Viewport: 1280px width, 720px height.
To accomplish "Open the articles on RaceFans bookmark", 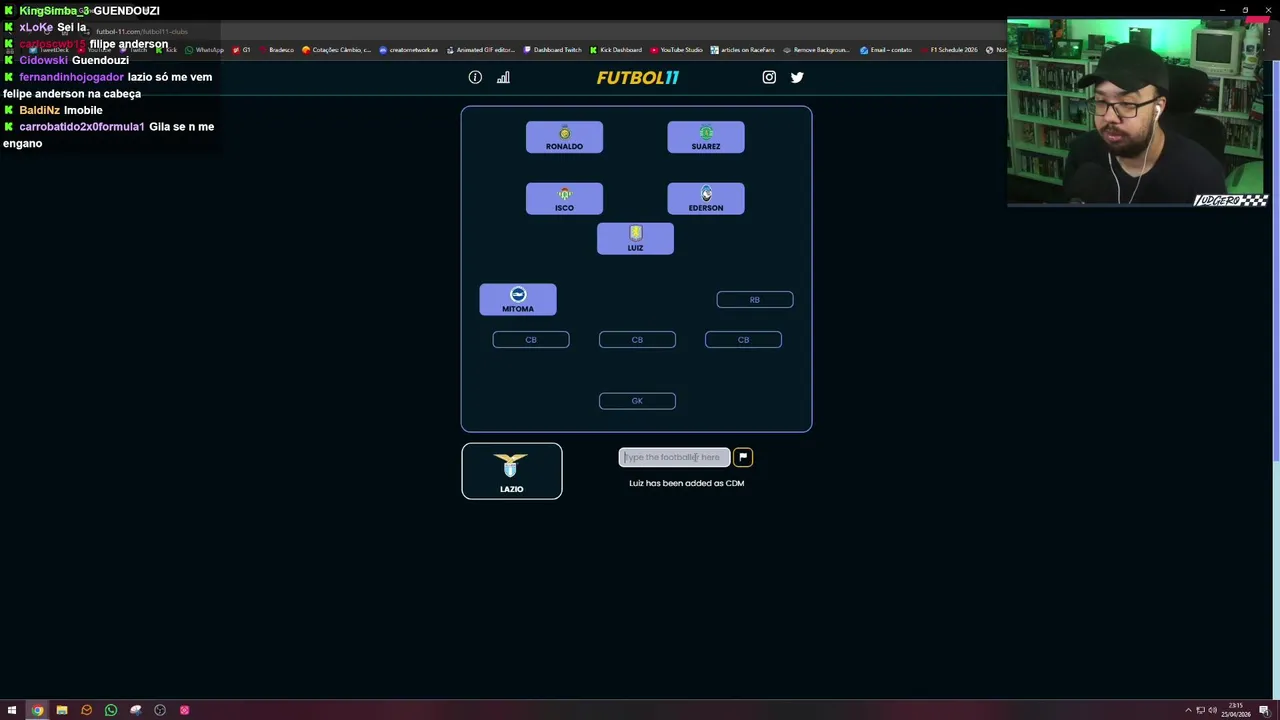I will click(743, 50).
